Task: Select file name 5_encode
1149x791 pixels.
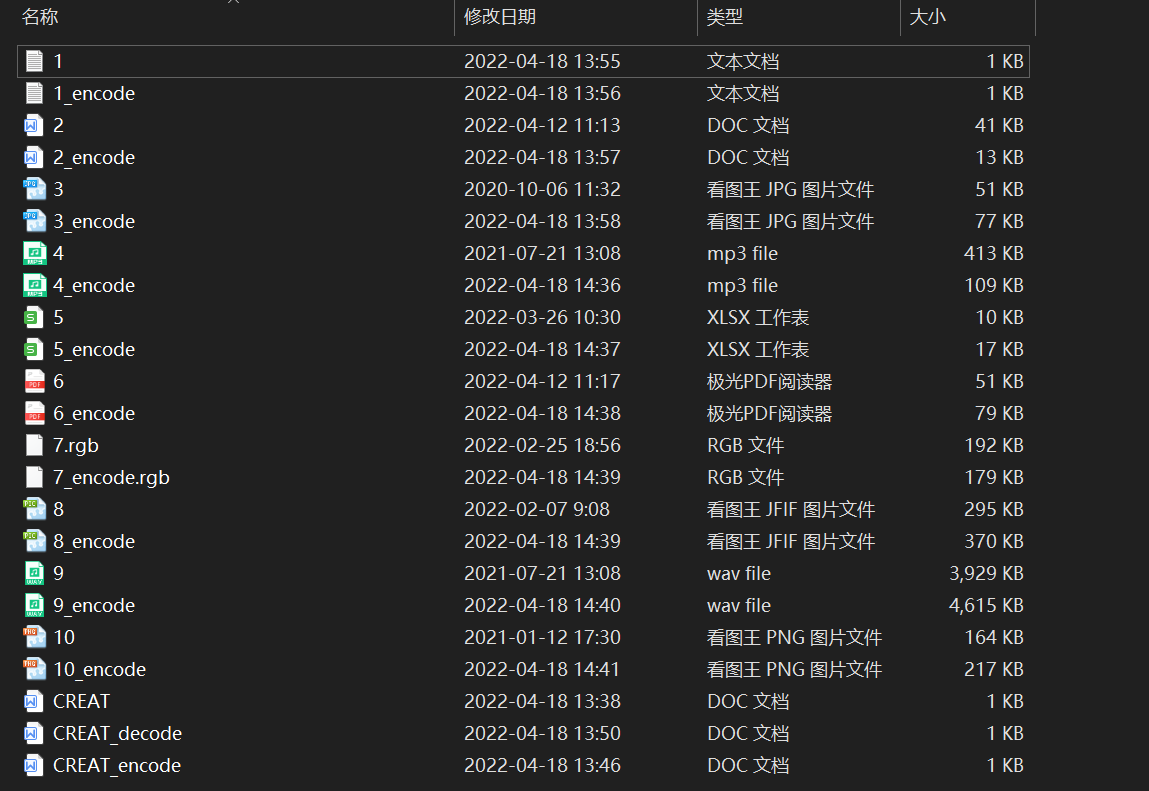Action: [x=94, y=350]
